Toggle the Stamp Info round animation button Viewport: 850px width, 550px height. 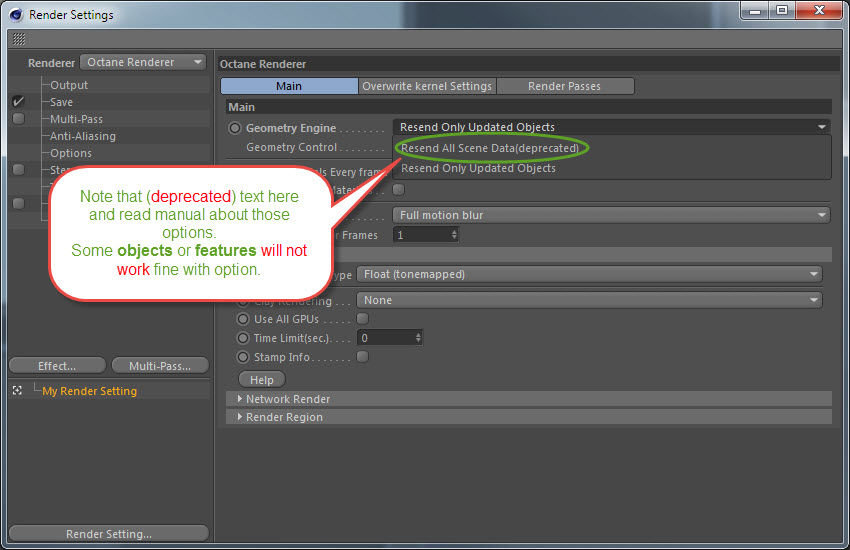click(x=243, y=357)
